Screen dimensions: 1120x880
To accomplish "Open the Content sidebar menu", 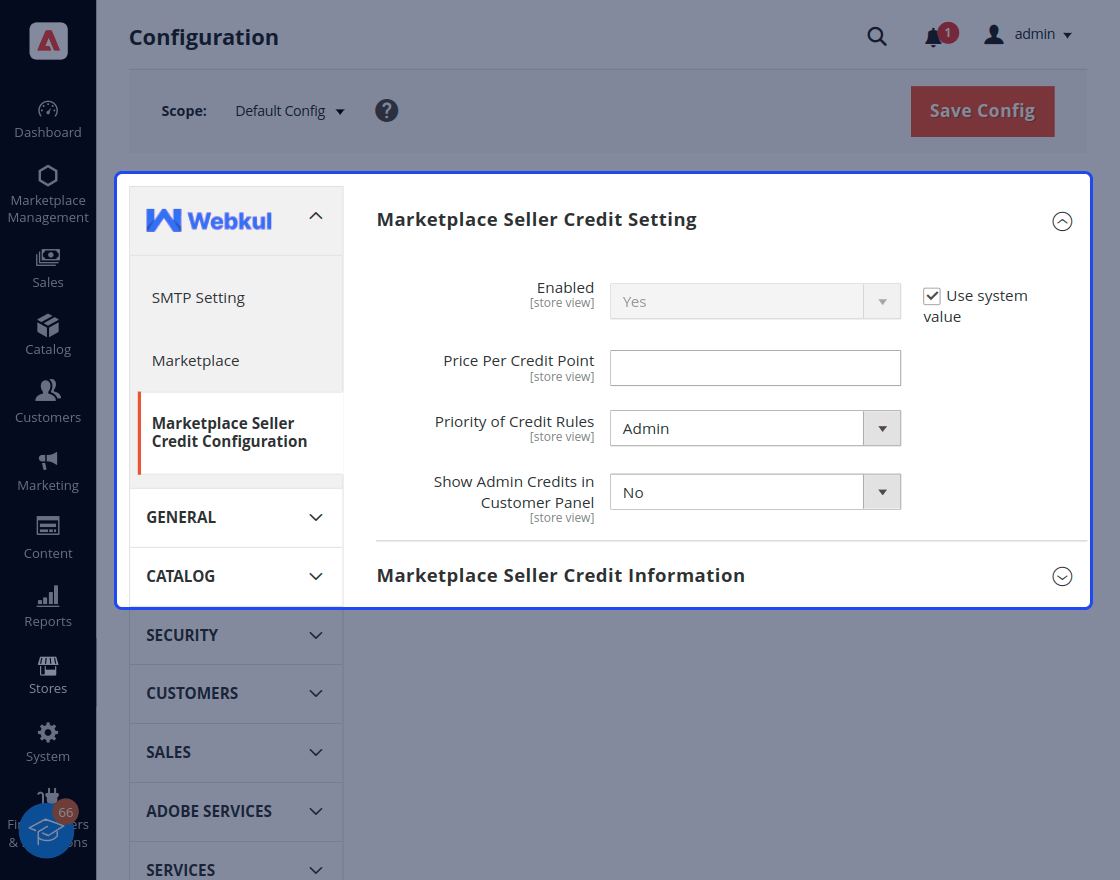I will pos(48,539).
